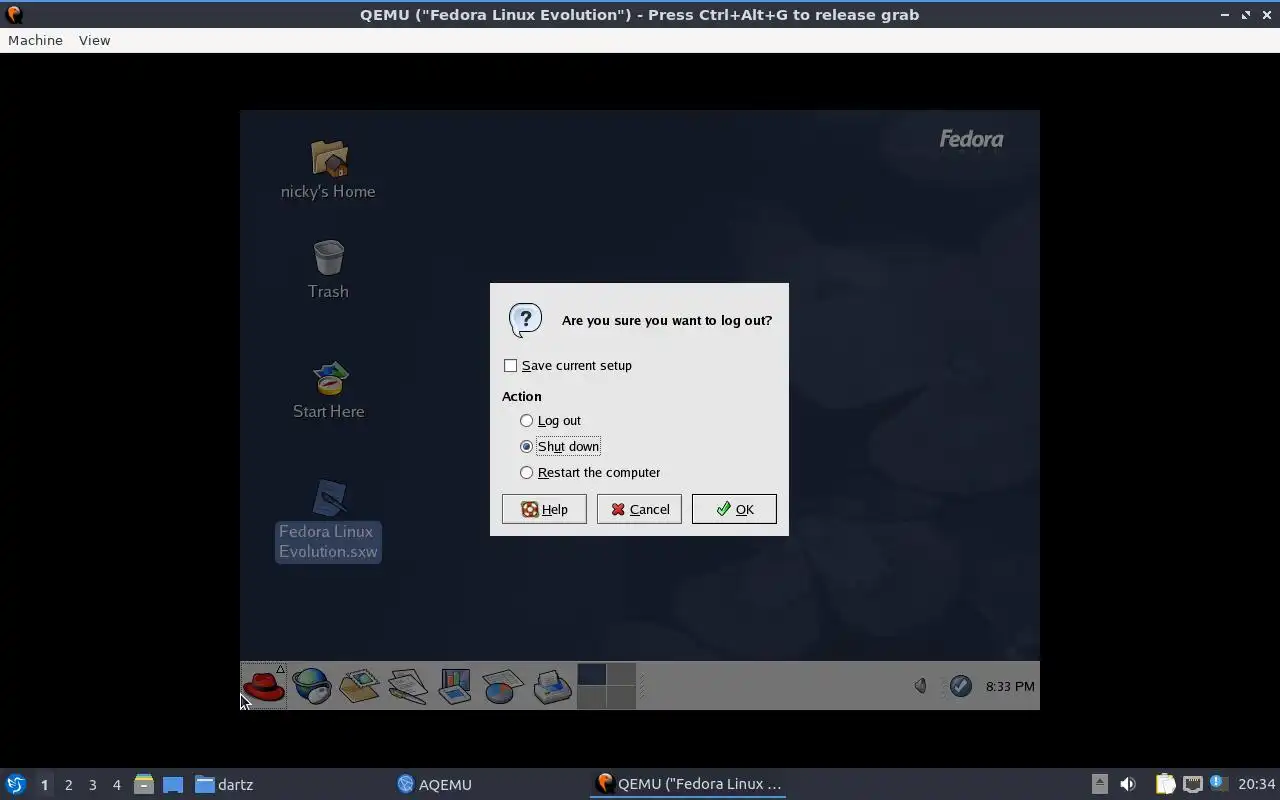The height and width of the screenshot is (800, 1280).
Task: Open nicky's Home desktop icon
Action: (x=328, y=170)
